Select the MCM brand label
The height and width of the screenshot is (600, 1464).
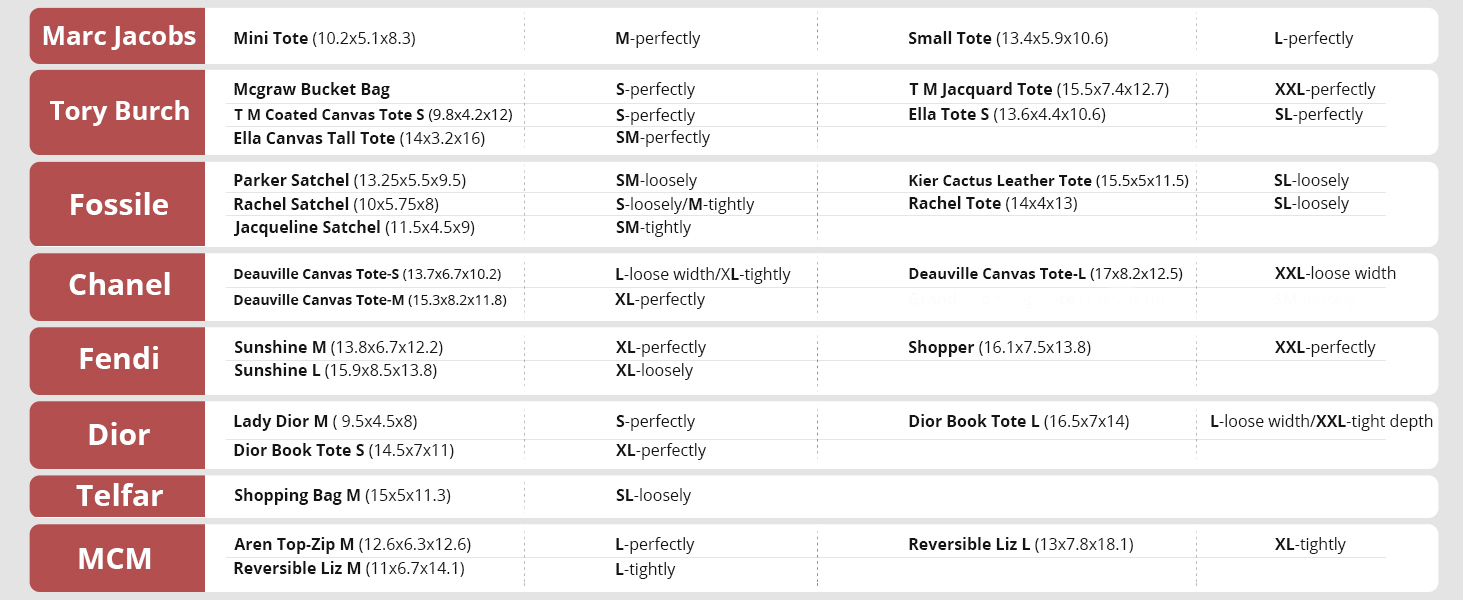(115, 558)
